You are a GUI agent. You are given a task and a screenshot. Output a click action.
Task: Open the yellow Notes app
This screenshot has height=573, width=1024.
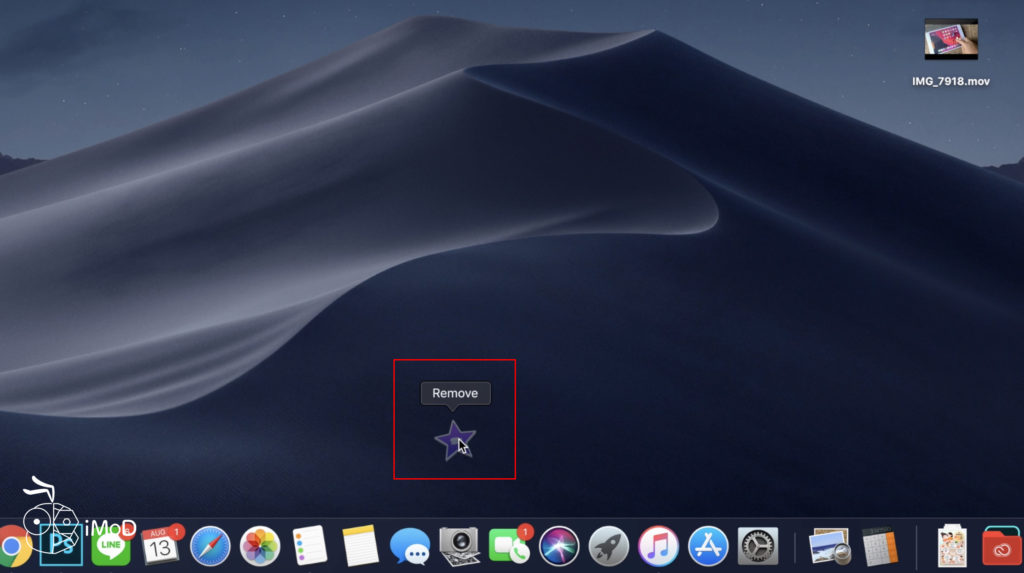coord(360,546)
